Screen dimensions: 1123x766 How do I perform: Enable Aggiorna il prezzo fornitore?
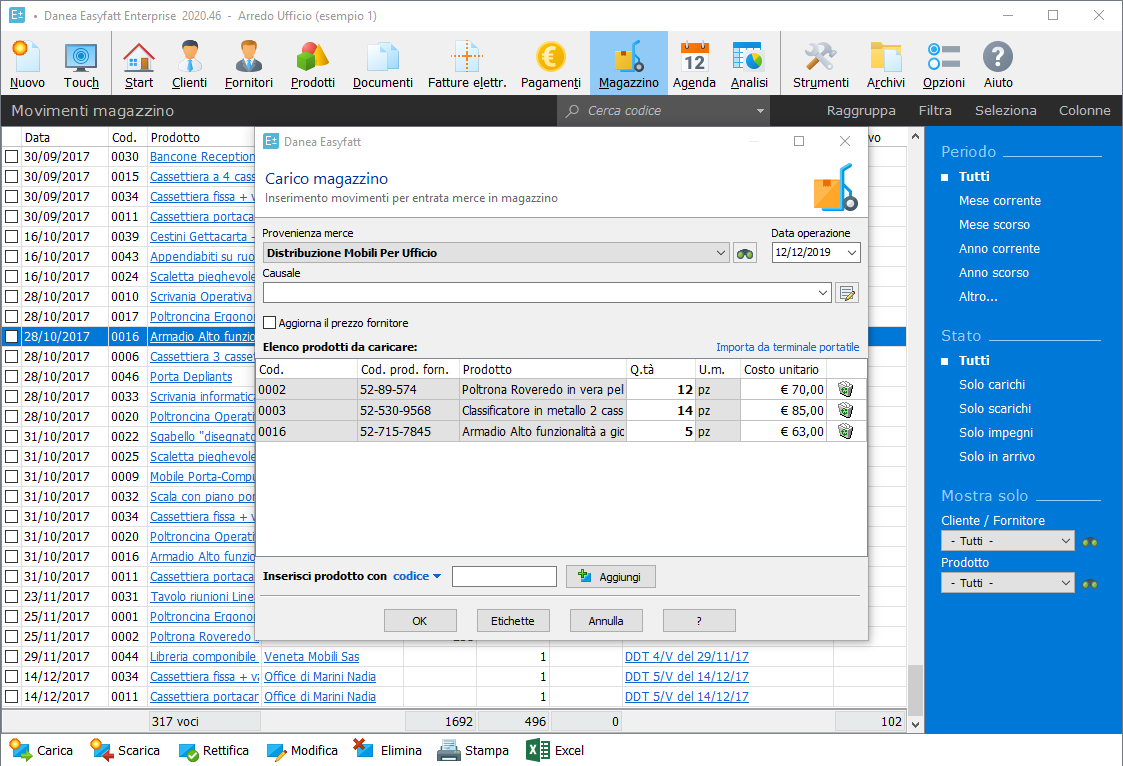point(269,322)
